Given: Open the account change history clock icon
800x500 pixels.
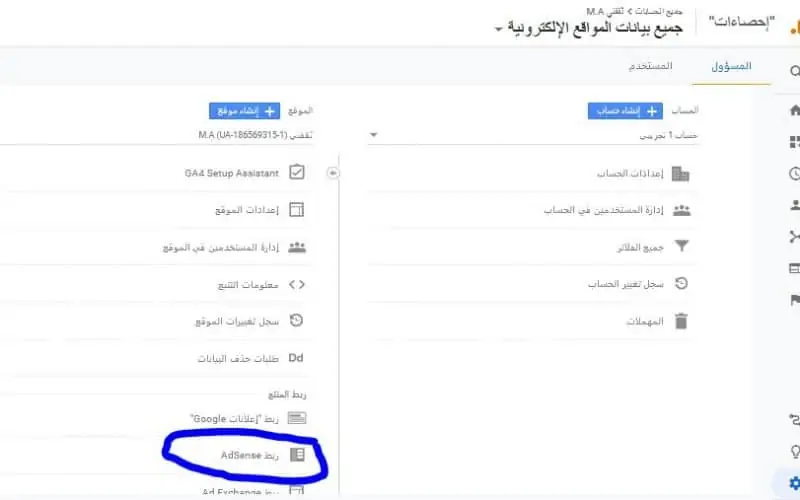Looking at the screenshot, I should pos(681,283).
